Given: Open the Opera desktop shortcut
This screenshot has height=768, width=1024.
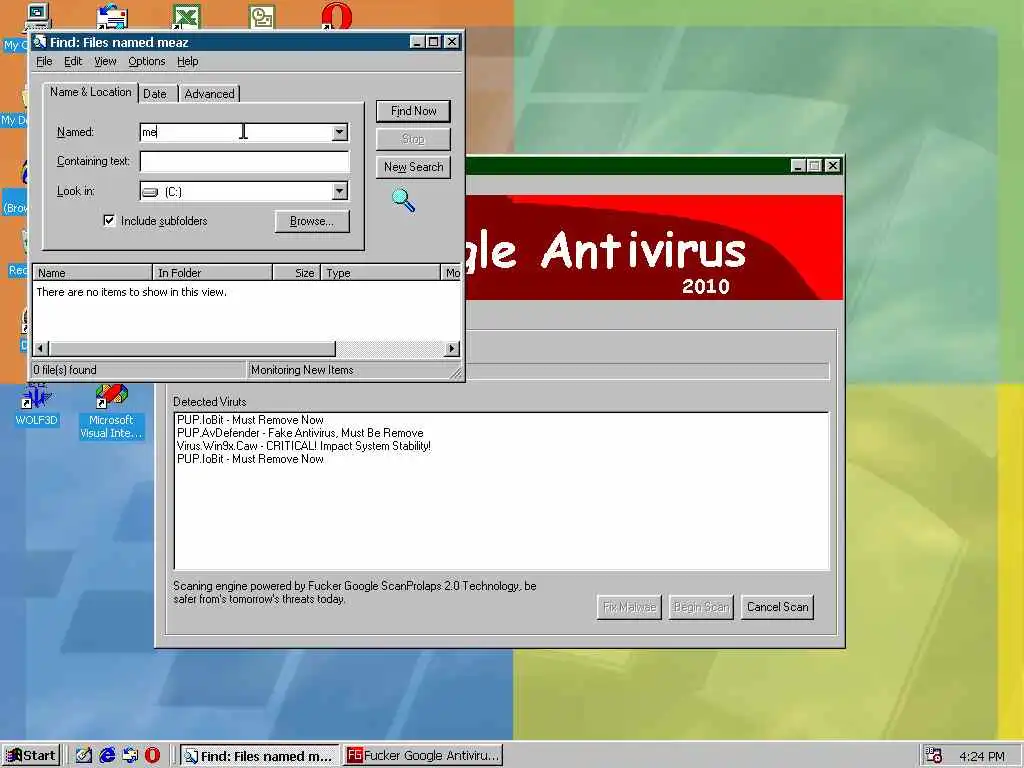Looking at the screenshot, I should [337, 16].
